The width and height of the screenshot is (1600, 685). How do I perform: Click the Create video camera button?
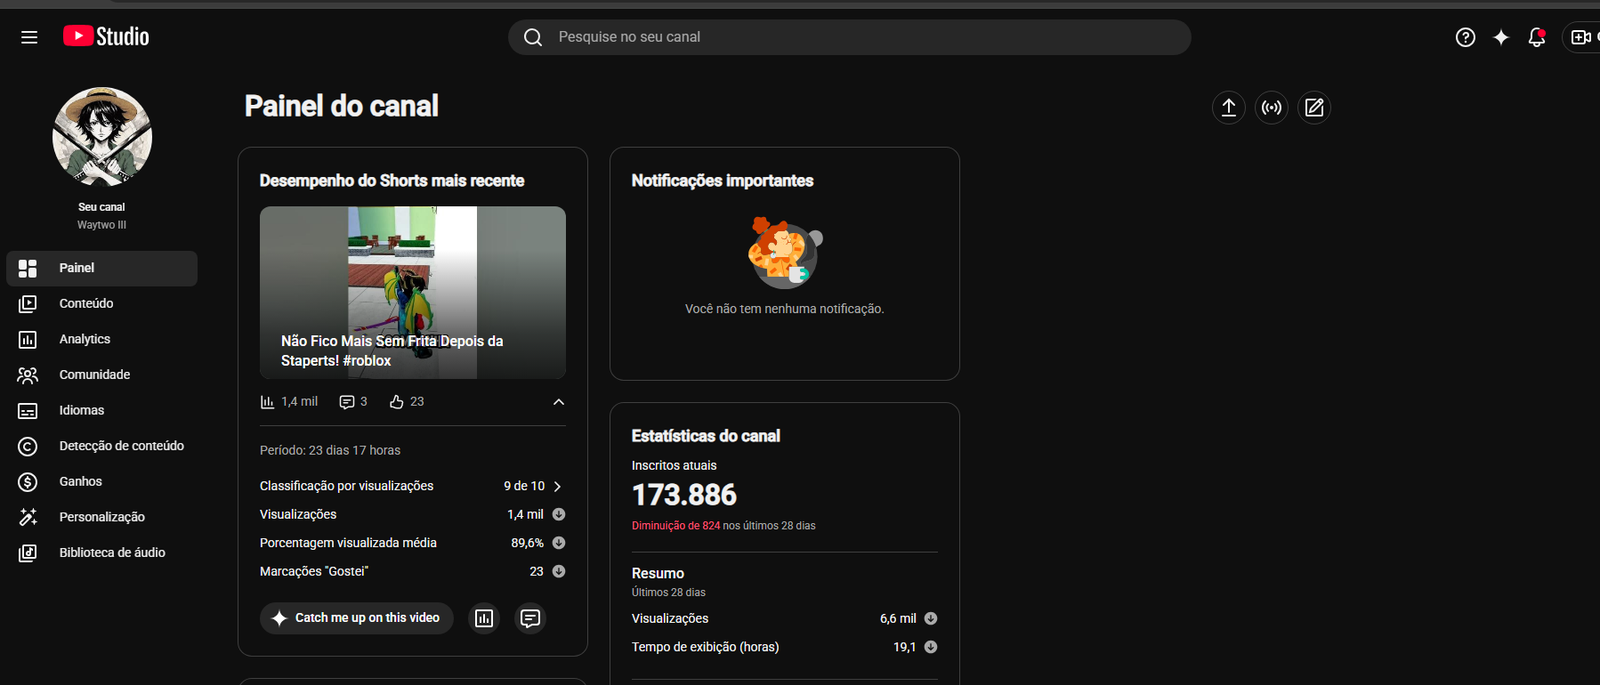[1581, 37]
